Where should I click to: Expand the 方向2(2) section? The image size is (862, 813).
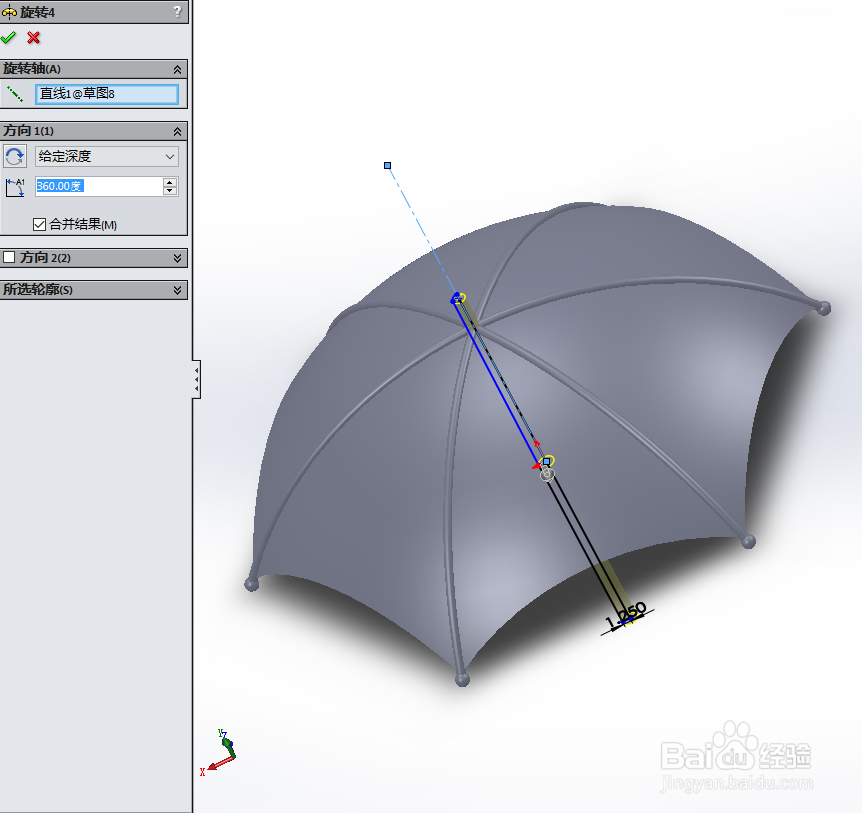(177, 258)
